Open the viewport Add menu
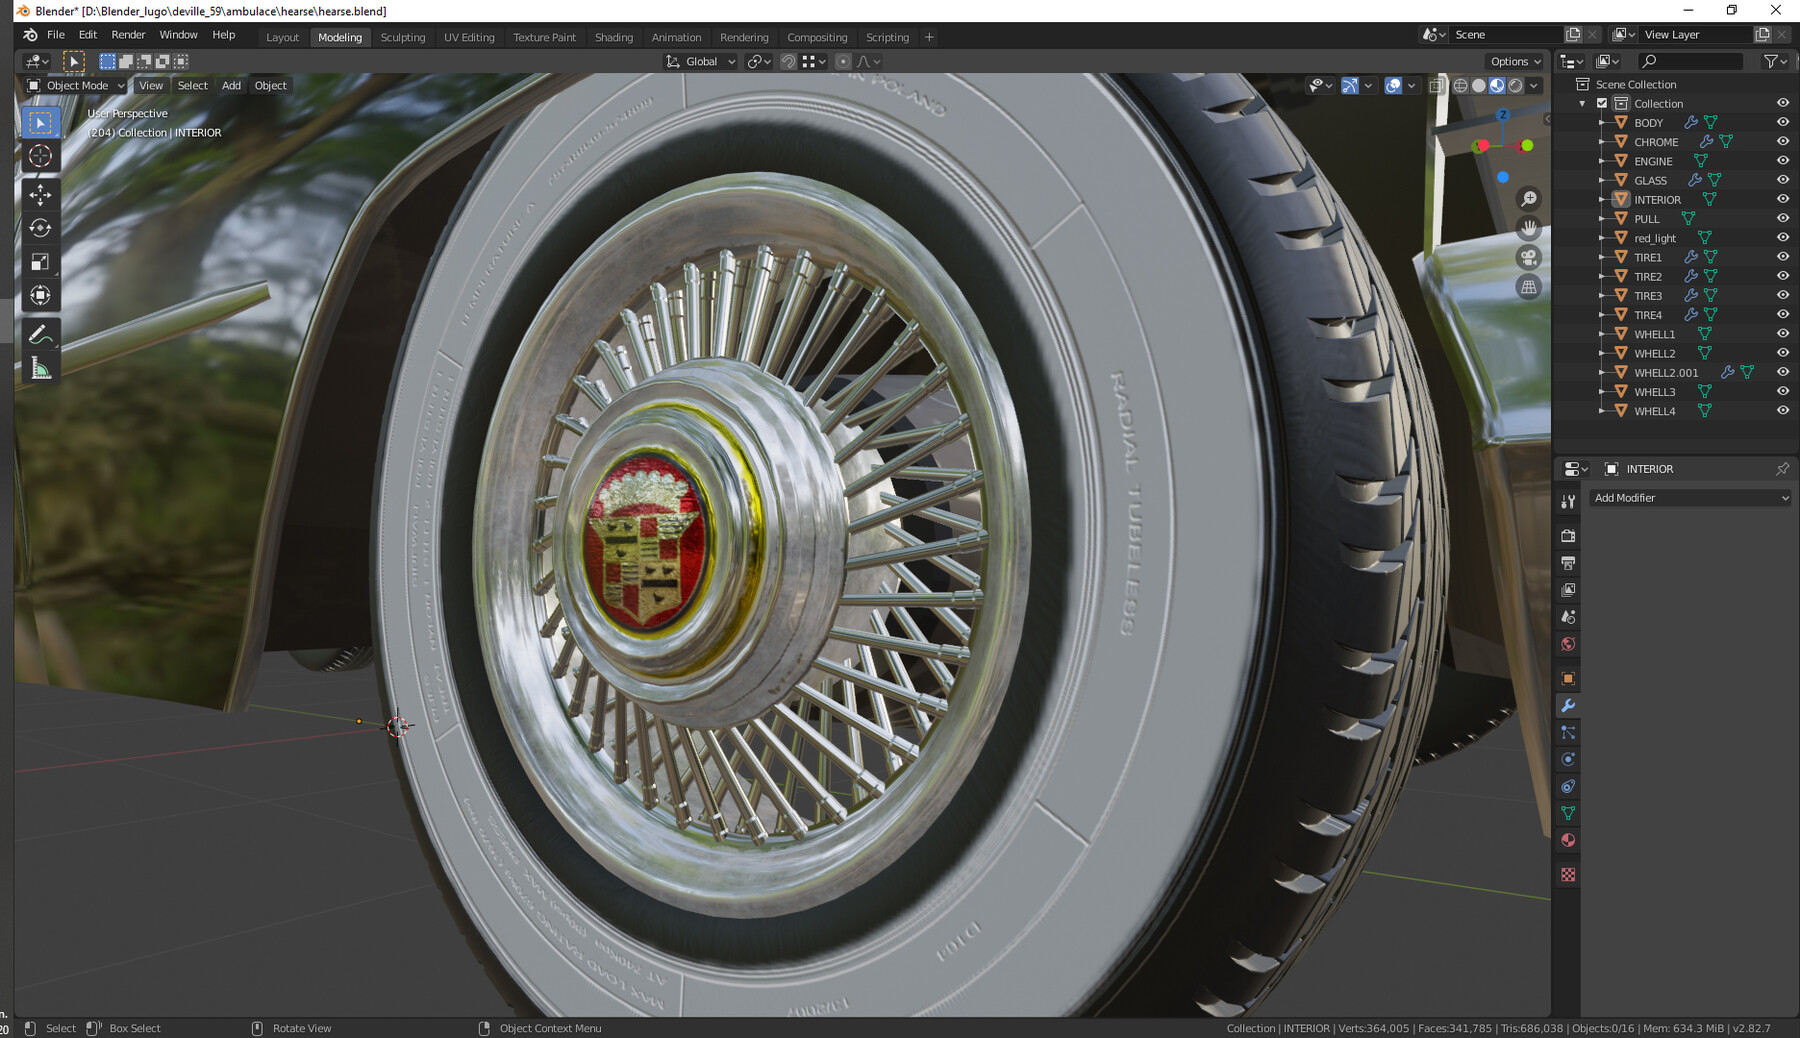1800x1038 pixels. click(x=231, y=86)
